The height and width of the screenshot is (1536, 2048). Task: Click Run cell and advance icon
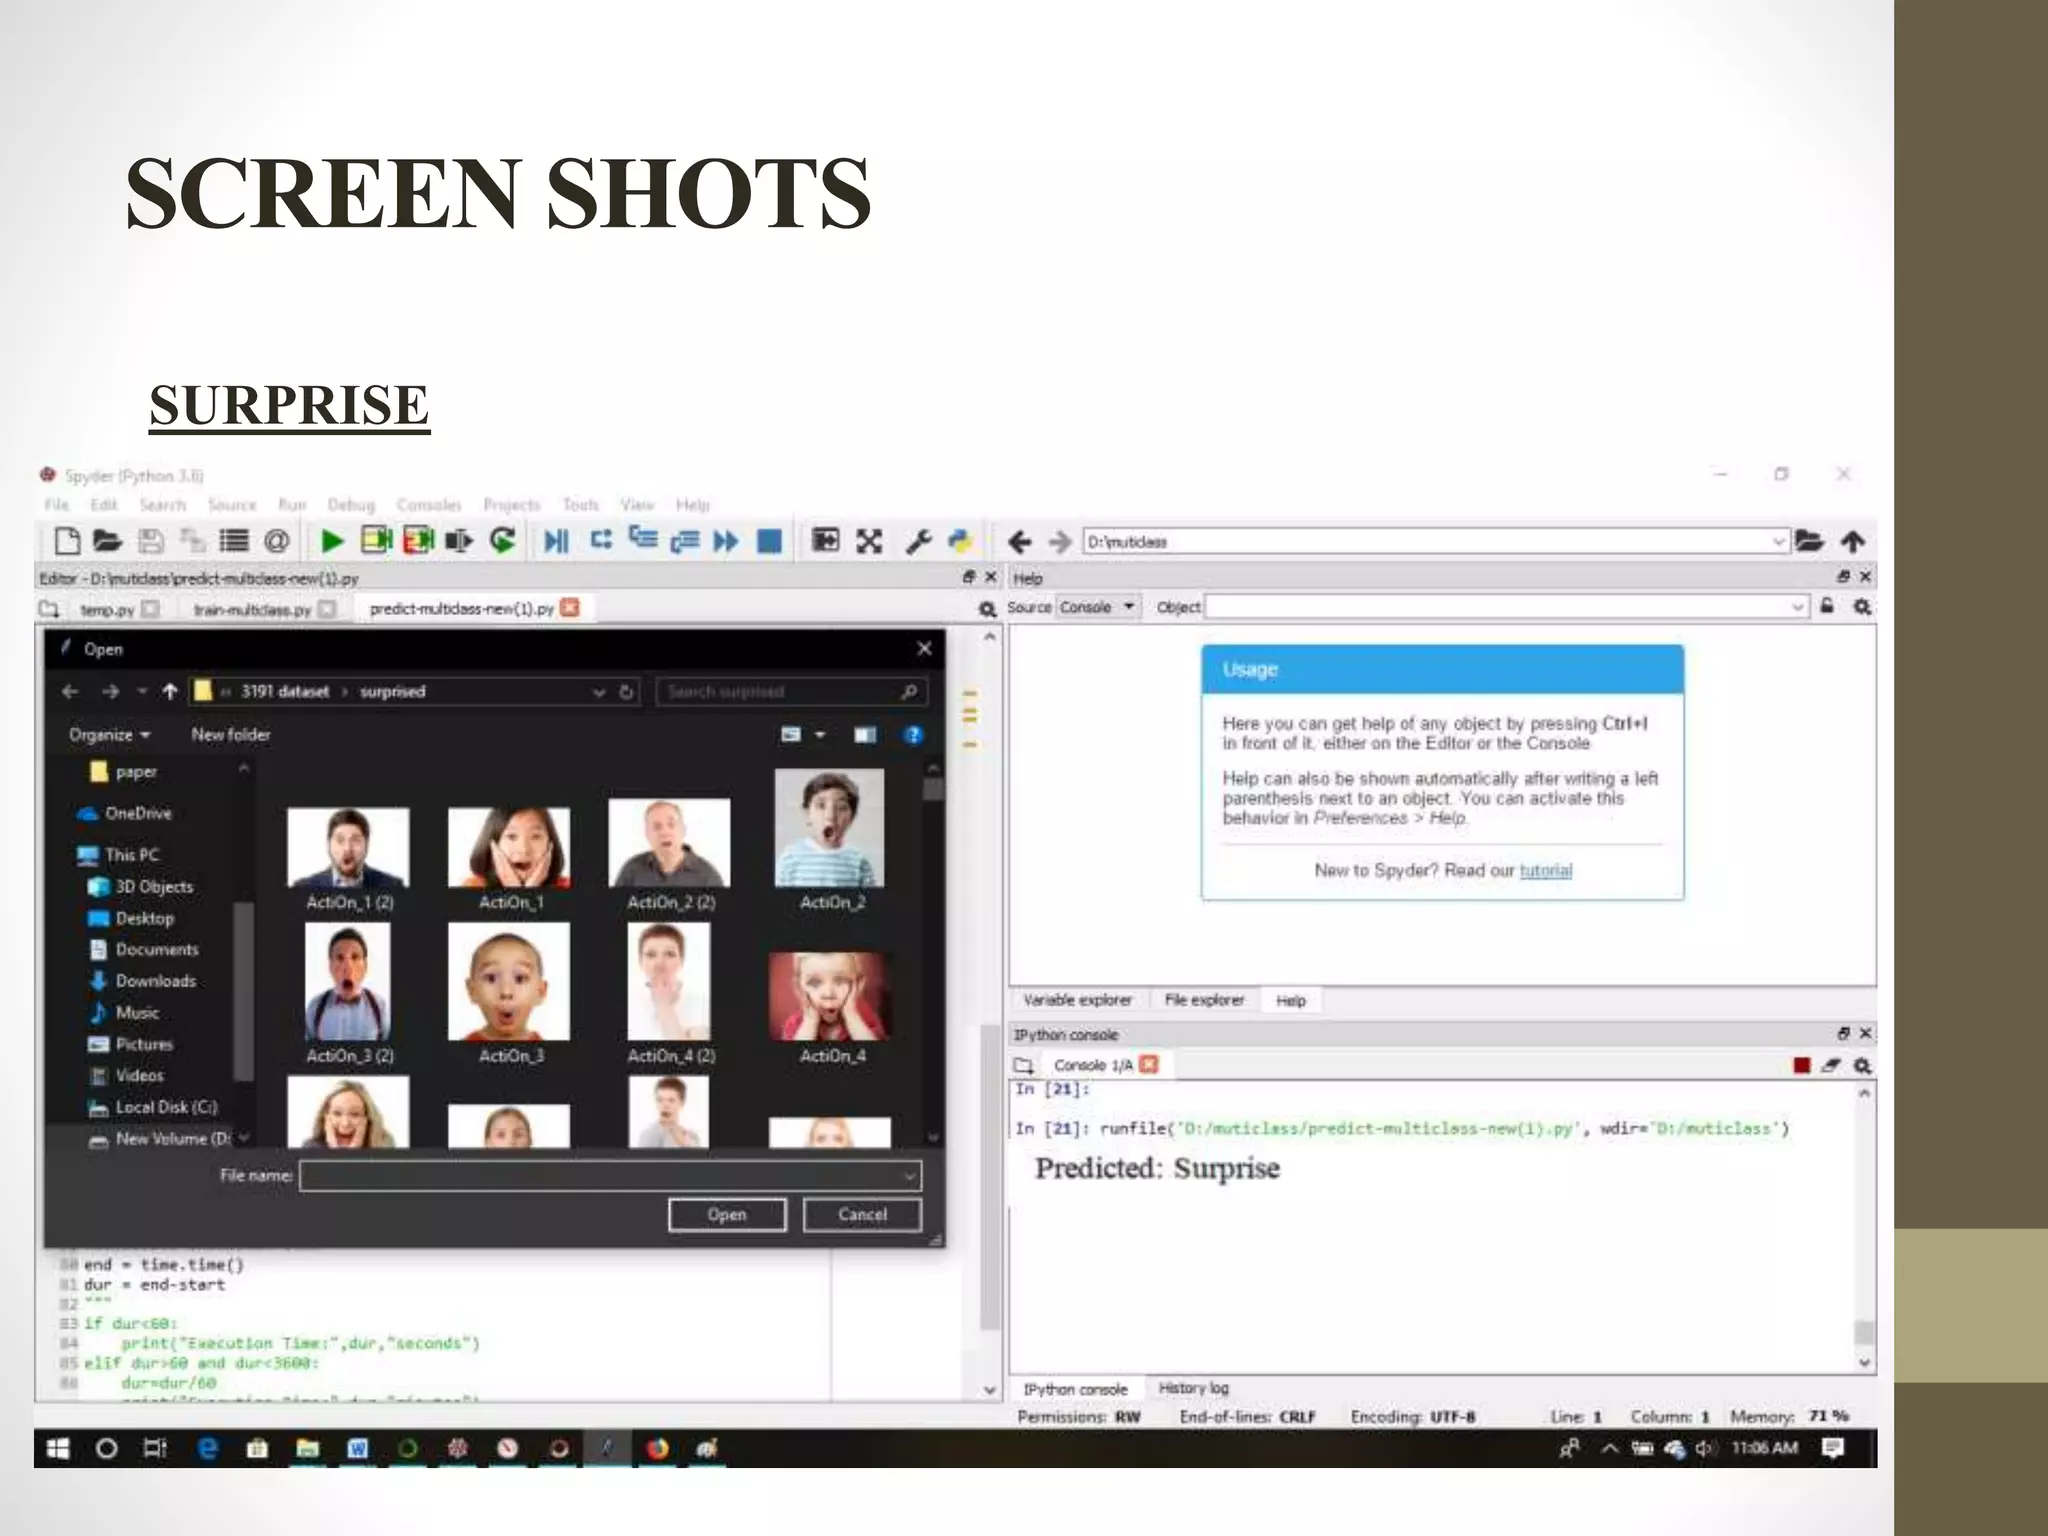pyautogui.click(x=418, y=540)
